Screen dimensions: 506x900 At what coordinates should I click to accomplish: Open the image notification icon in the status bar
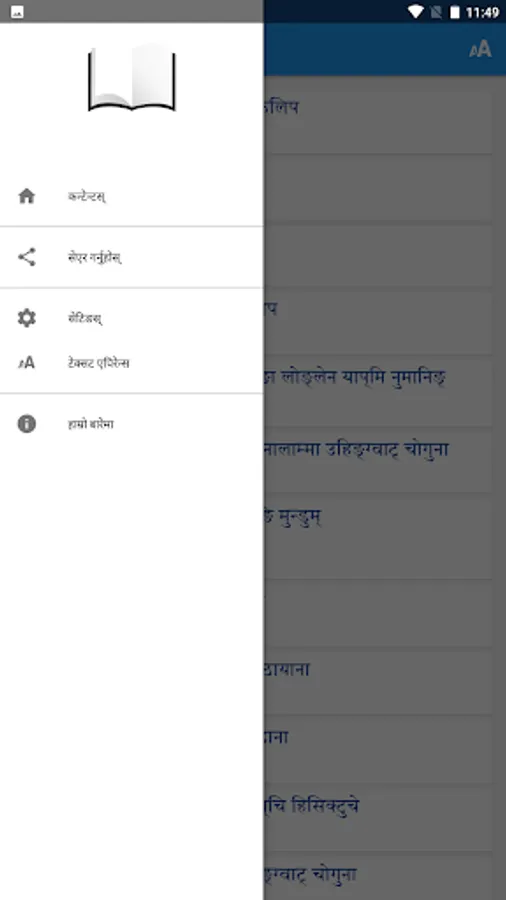pyautogui.click(x=17, y=12)
